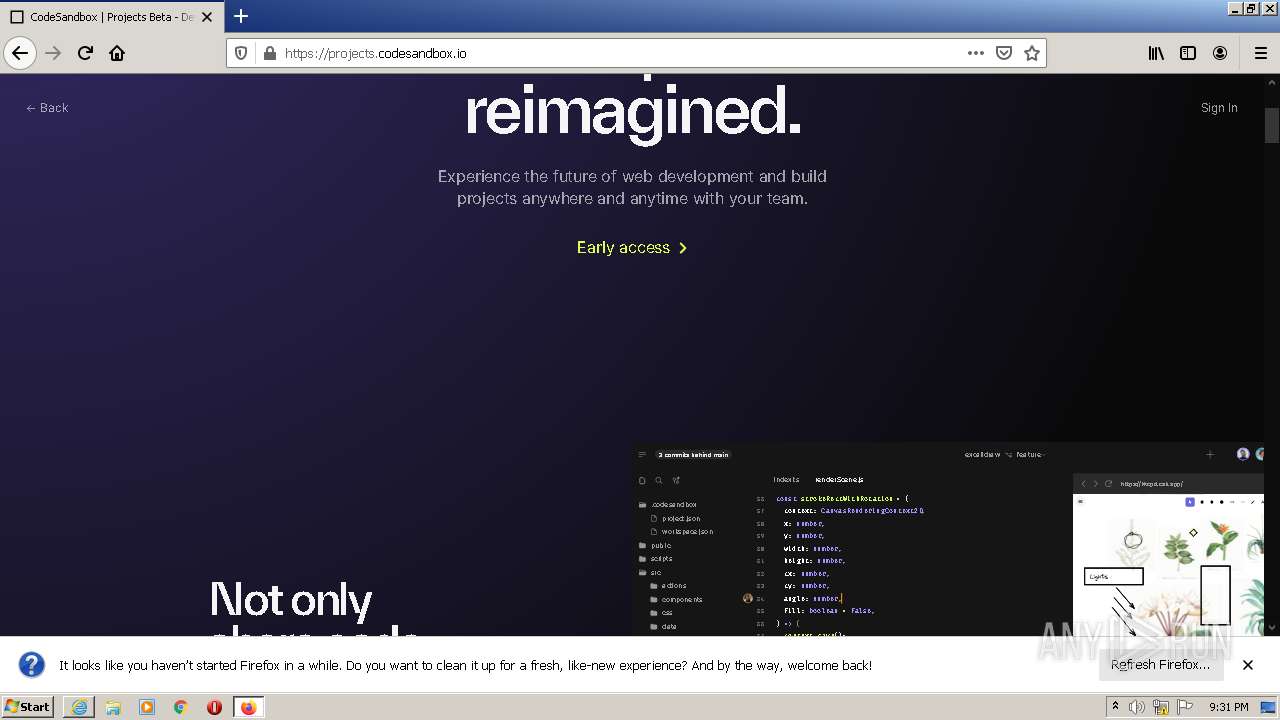This screenshot has height=720, width=1280.
Task: Open the Library history and bookmarks menu
Action: [1156, 53]
